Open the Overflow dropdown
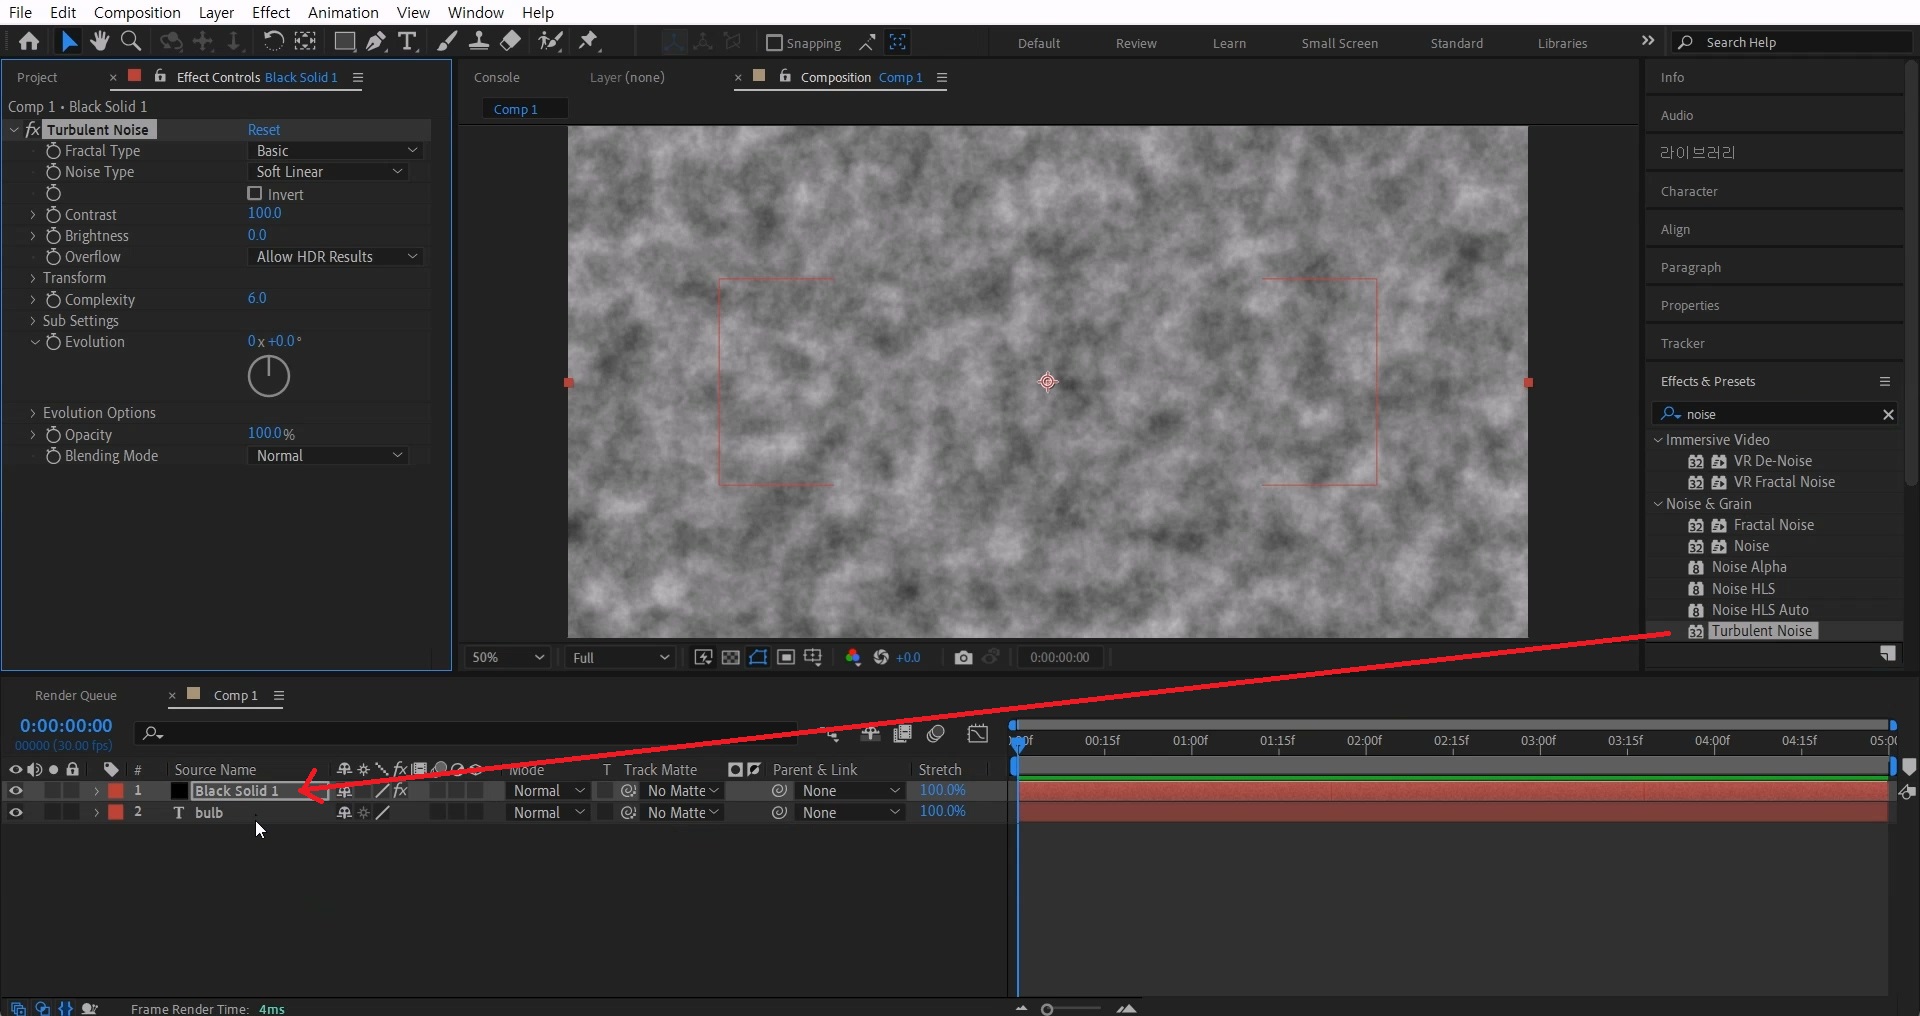Image resolution: width=1920 pixels, height=1016 pixels. [x=336, y=257]
